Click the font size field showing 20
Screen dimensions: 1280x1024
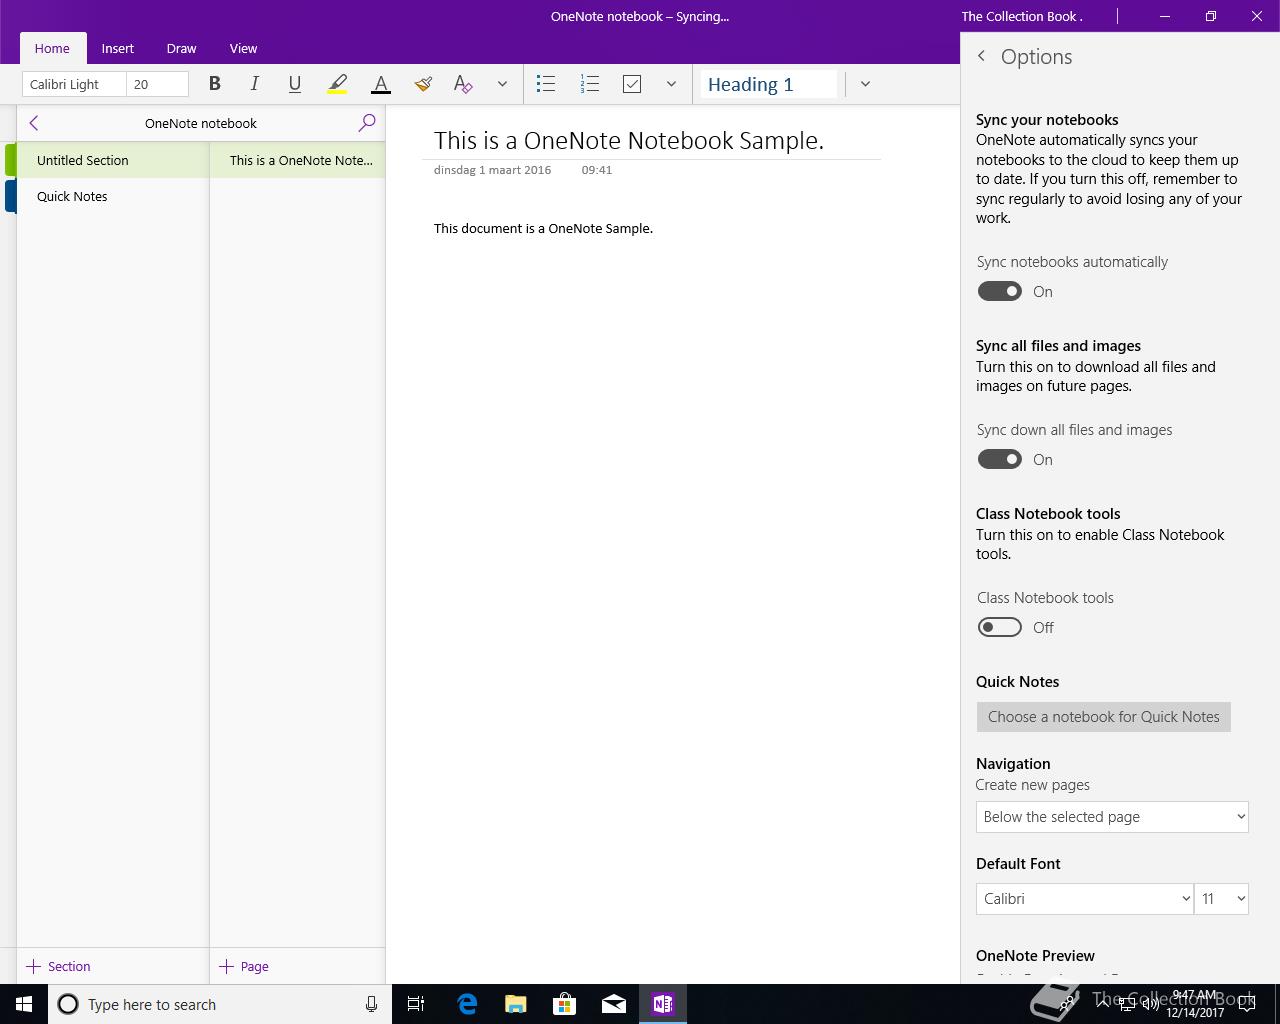click(157, 84)
